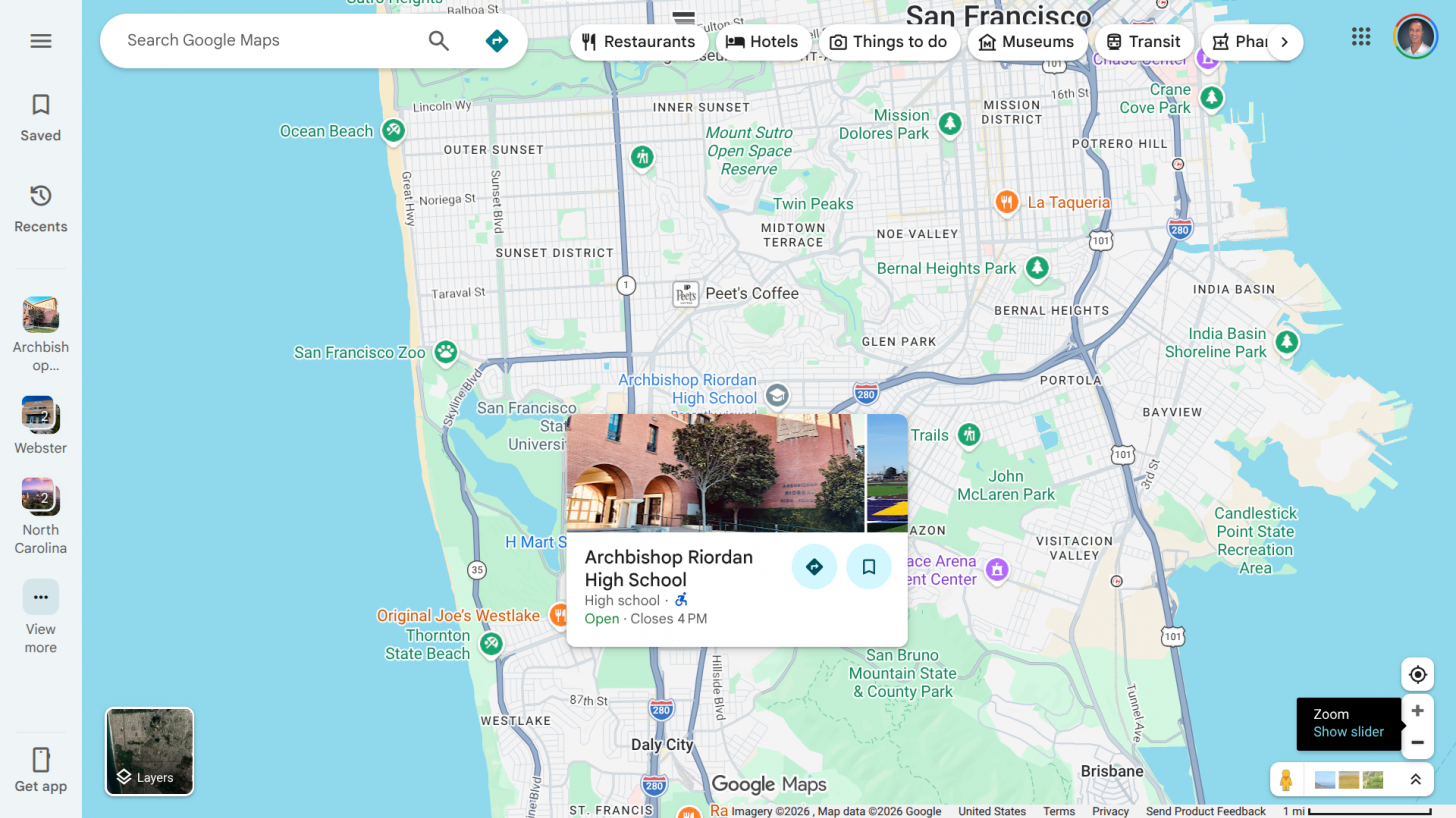Open the Google apps grid

click(x=1360, y=37)
